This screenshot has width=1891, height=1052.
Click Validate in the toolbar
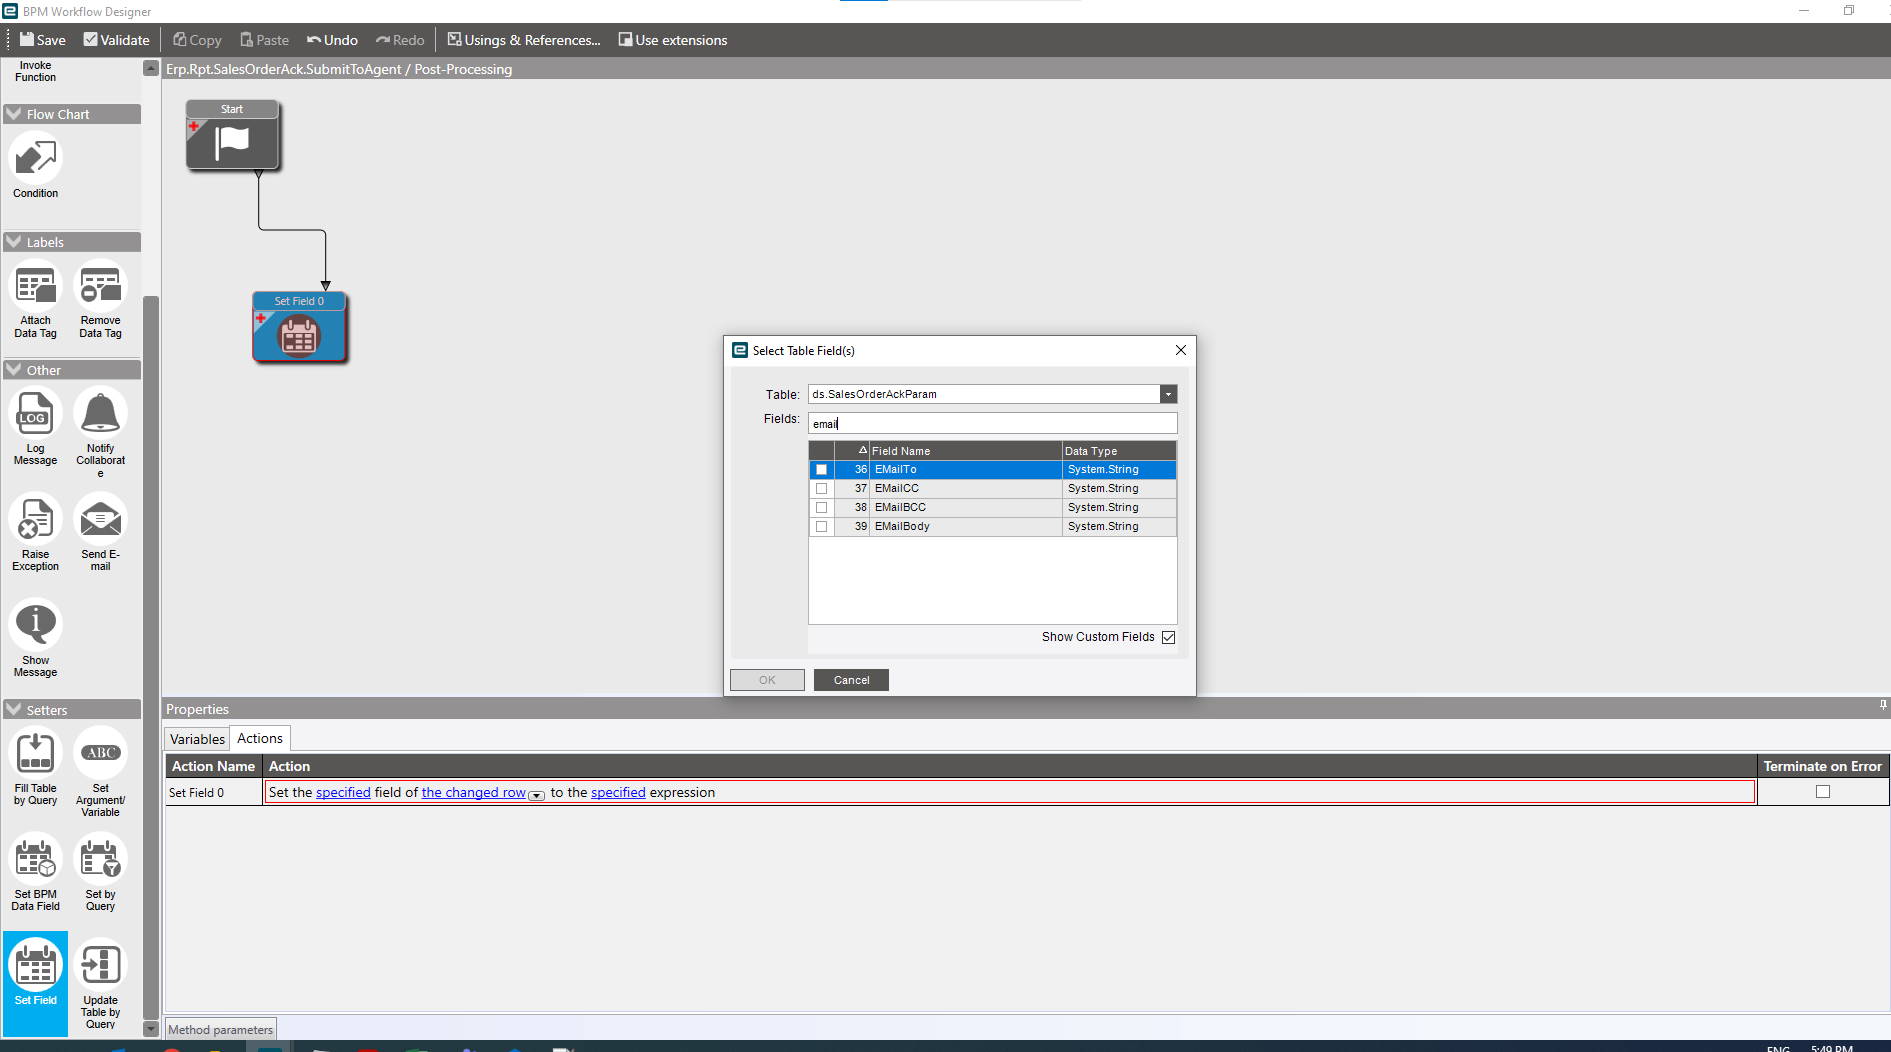(117, 40)
